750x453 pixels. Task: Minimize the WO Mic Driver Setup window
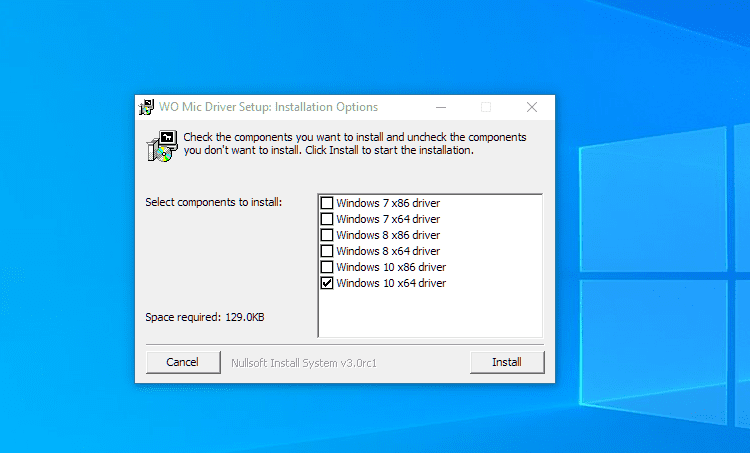click(441, 107)
